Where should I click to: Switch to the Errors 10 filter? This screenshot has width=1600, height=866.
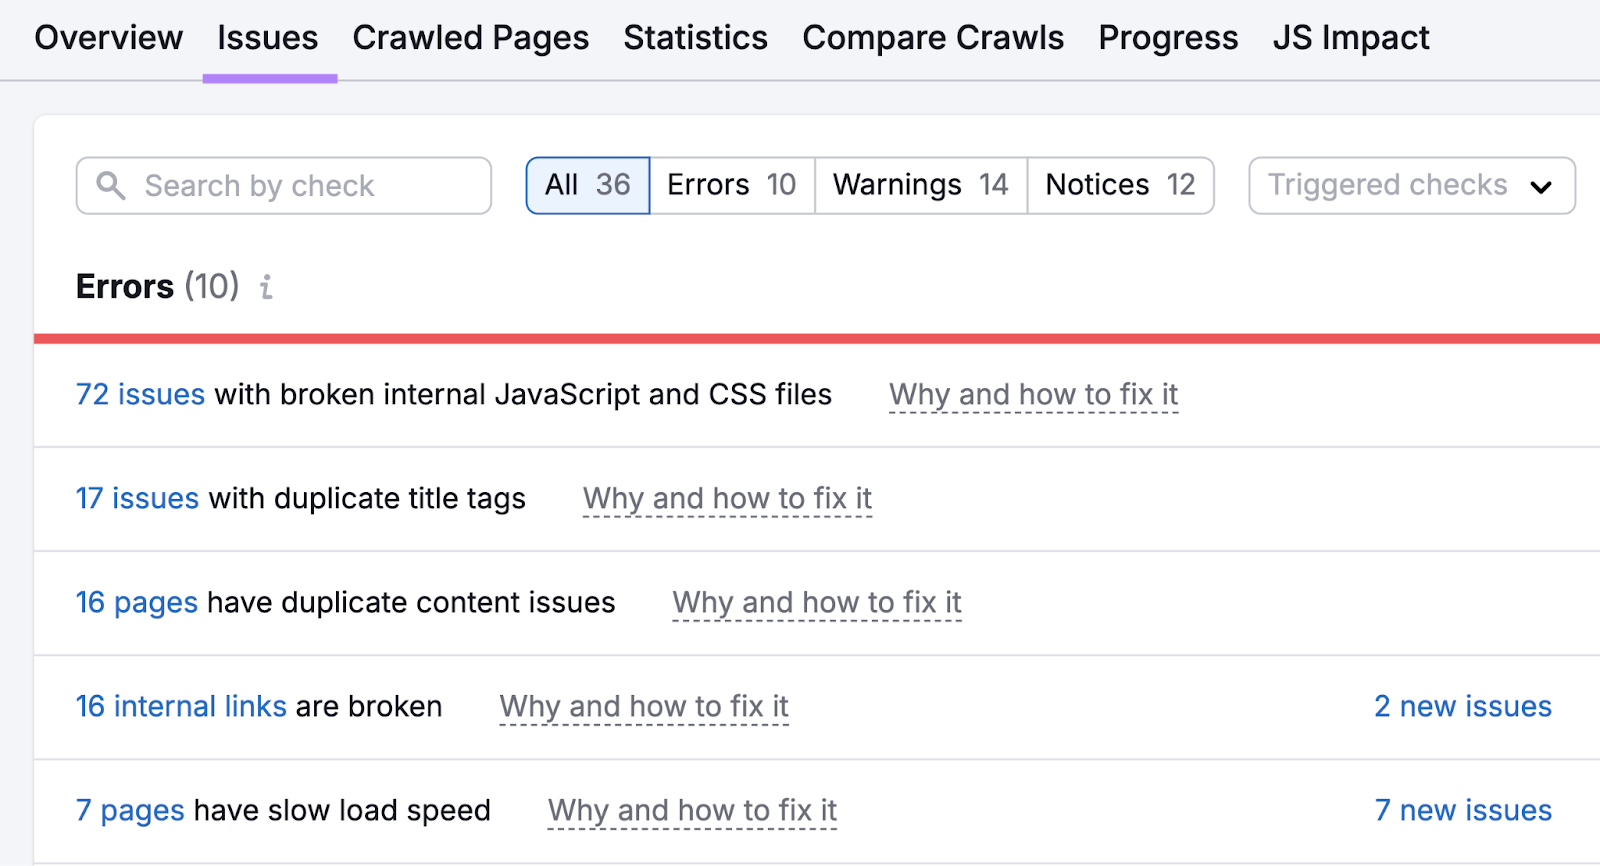(x=731, y=184)
